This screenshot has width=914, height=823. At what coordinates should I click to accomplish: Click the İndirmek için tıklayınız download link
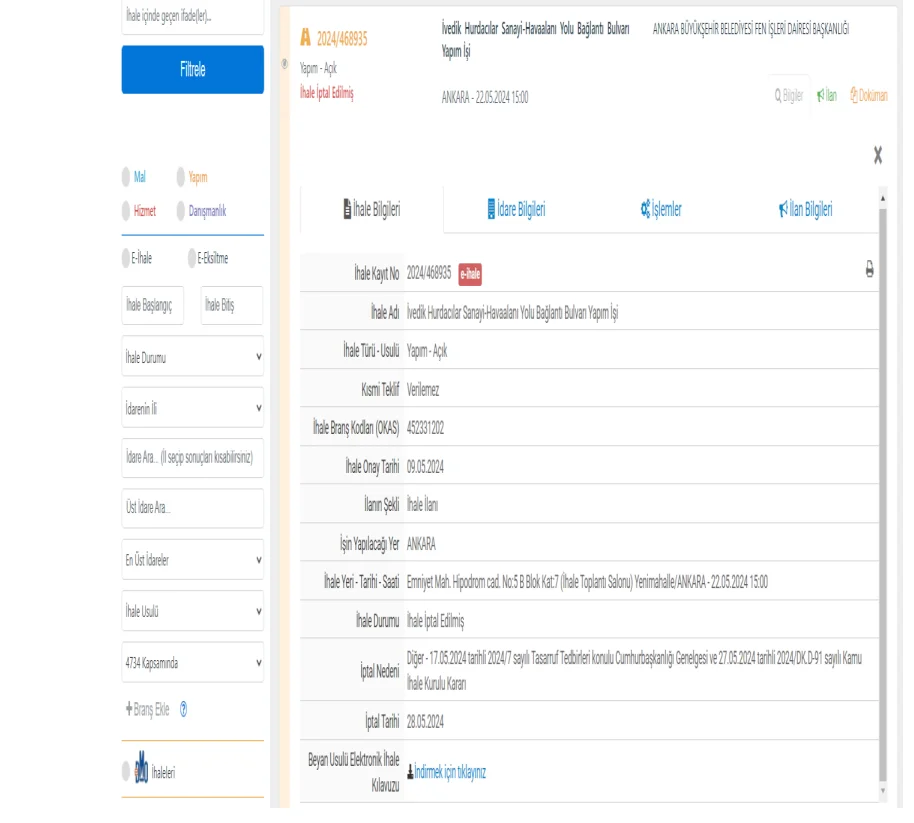(448, 772)
